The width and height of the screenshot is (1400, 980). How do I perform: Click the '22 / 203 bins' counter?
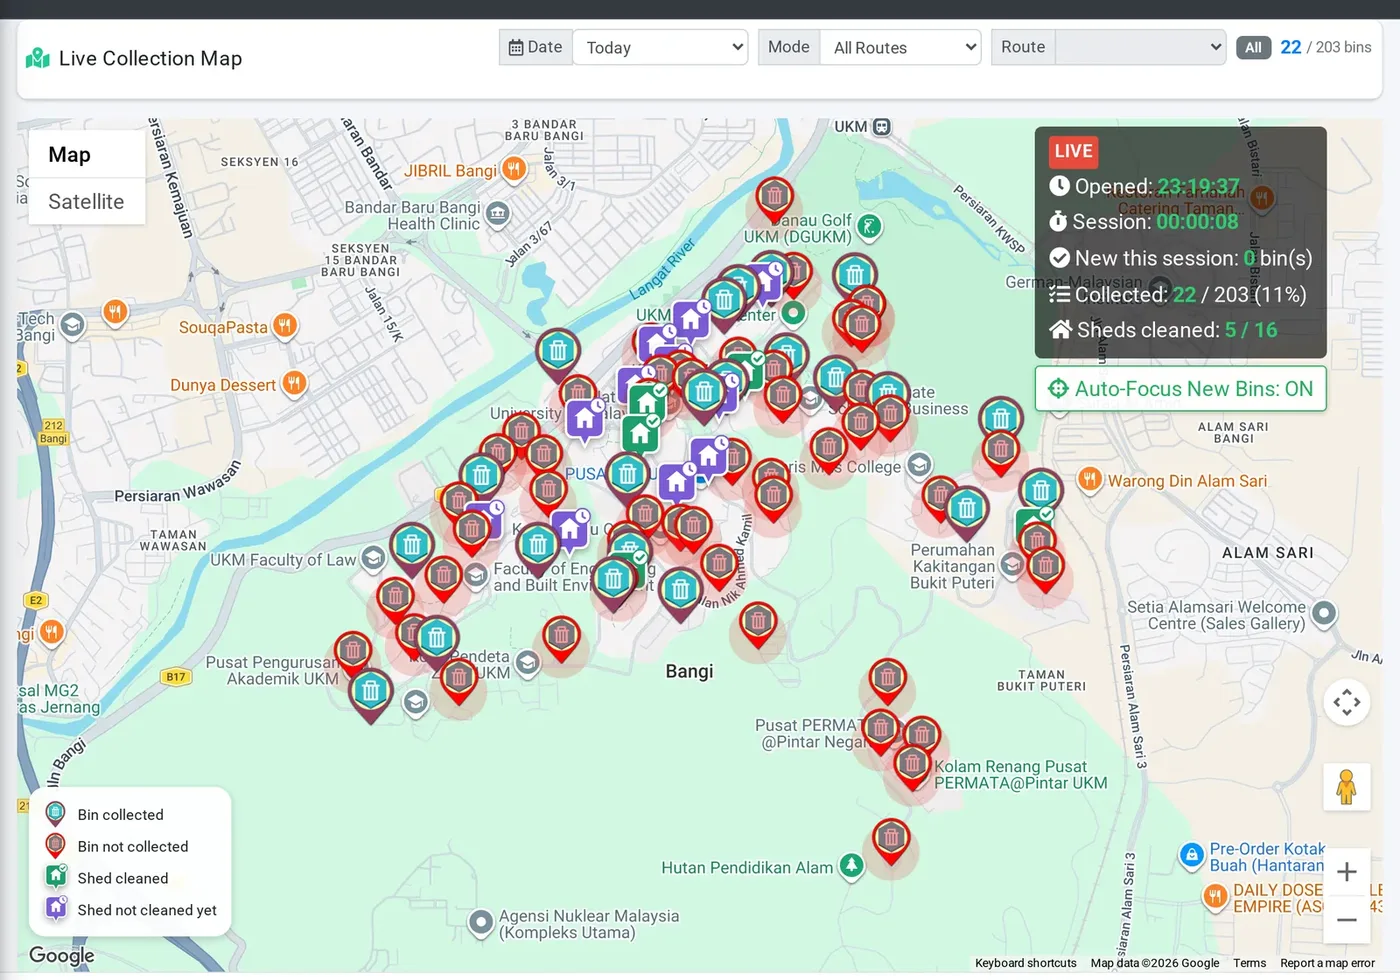(x=1326, y=47)
